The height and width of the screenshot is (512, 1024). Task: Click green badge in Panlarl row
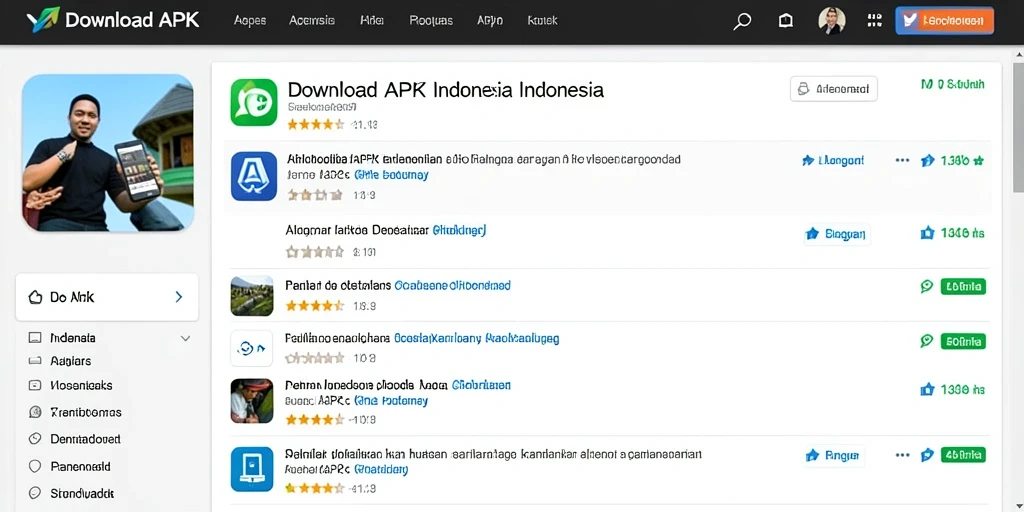(963, 286)
